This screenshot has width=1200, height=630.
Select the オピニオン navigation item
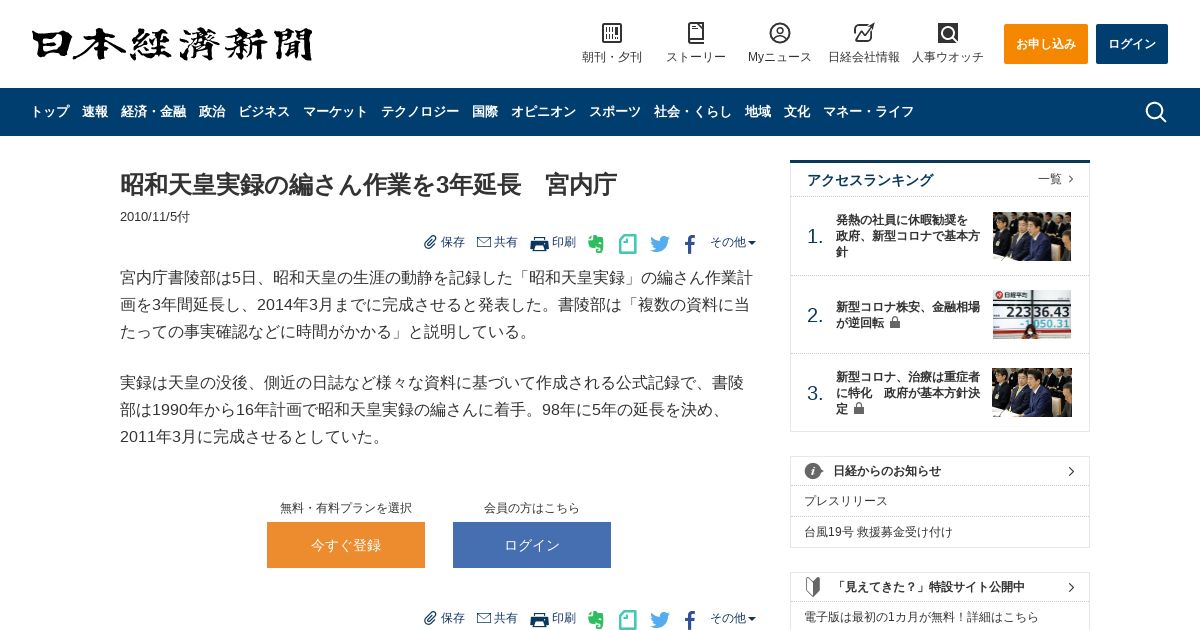point(543,112)
